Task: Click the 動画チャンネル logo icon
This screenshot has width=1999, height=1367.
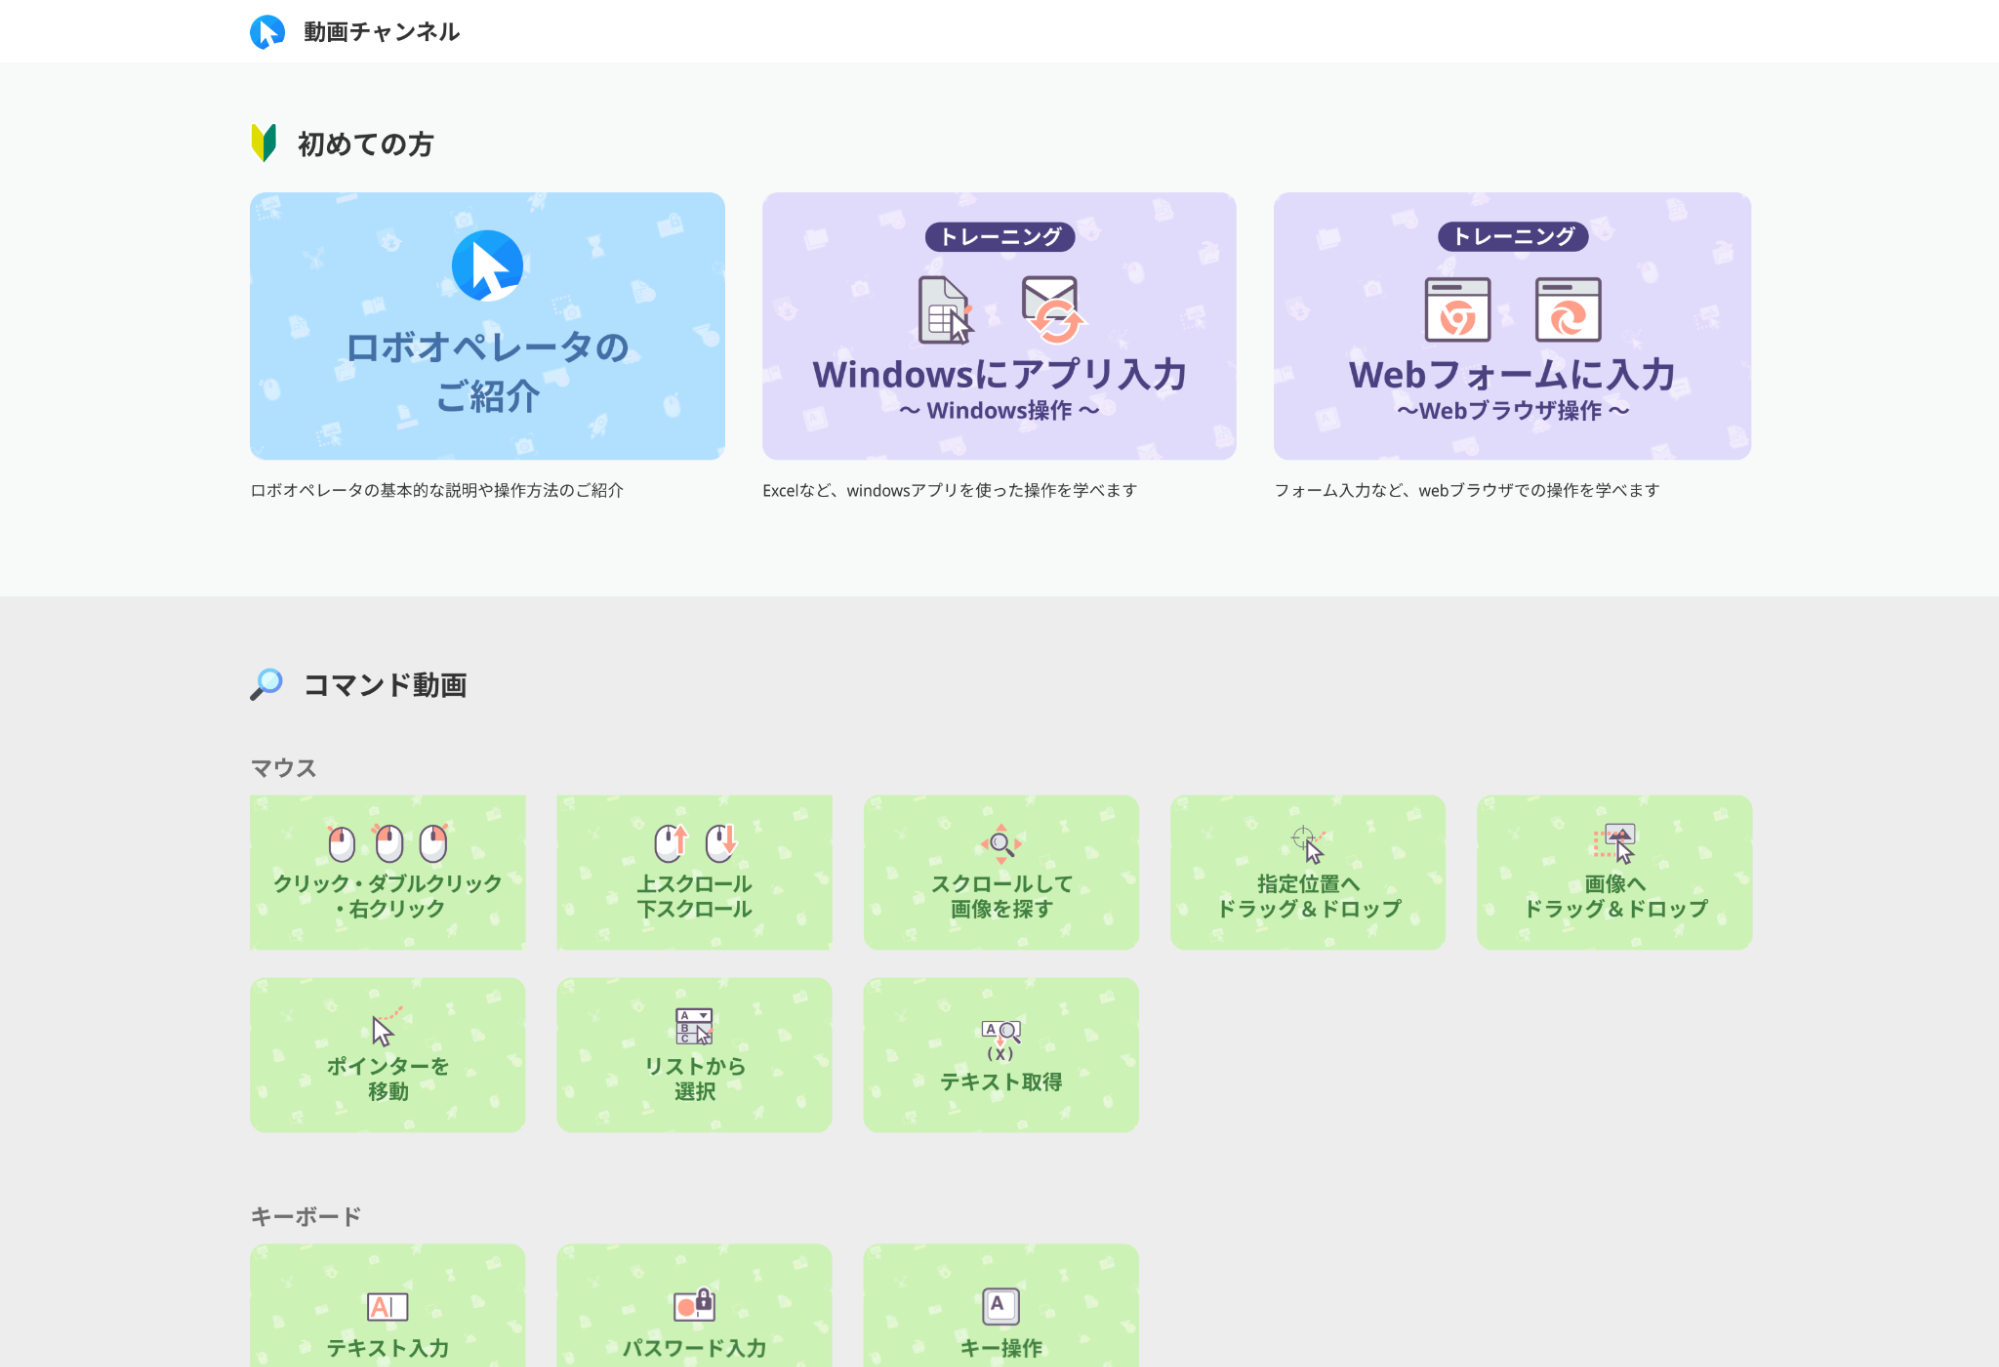Action: (267, 32)
